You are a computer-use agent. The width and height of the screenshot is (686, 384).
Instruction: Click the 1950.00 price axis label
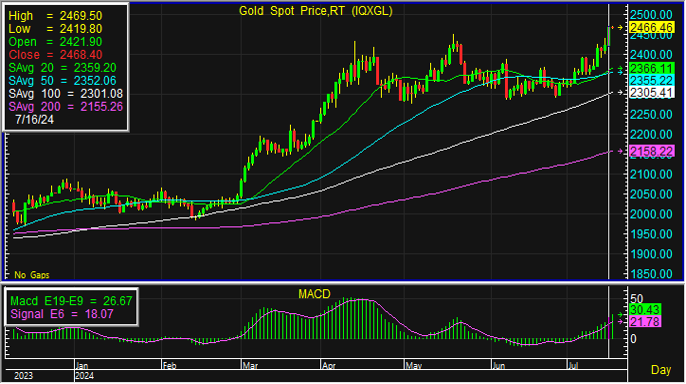click(x=651, y=234)
